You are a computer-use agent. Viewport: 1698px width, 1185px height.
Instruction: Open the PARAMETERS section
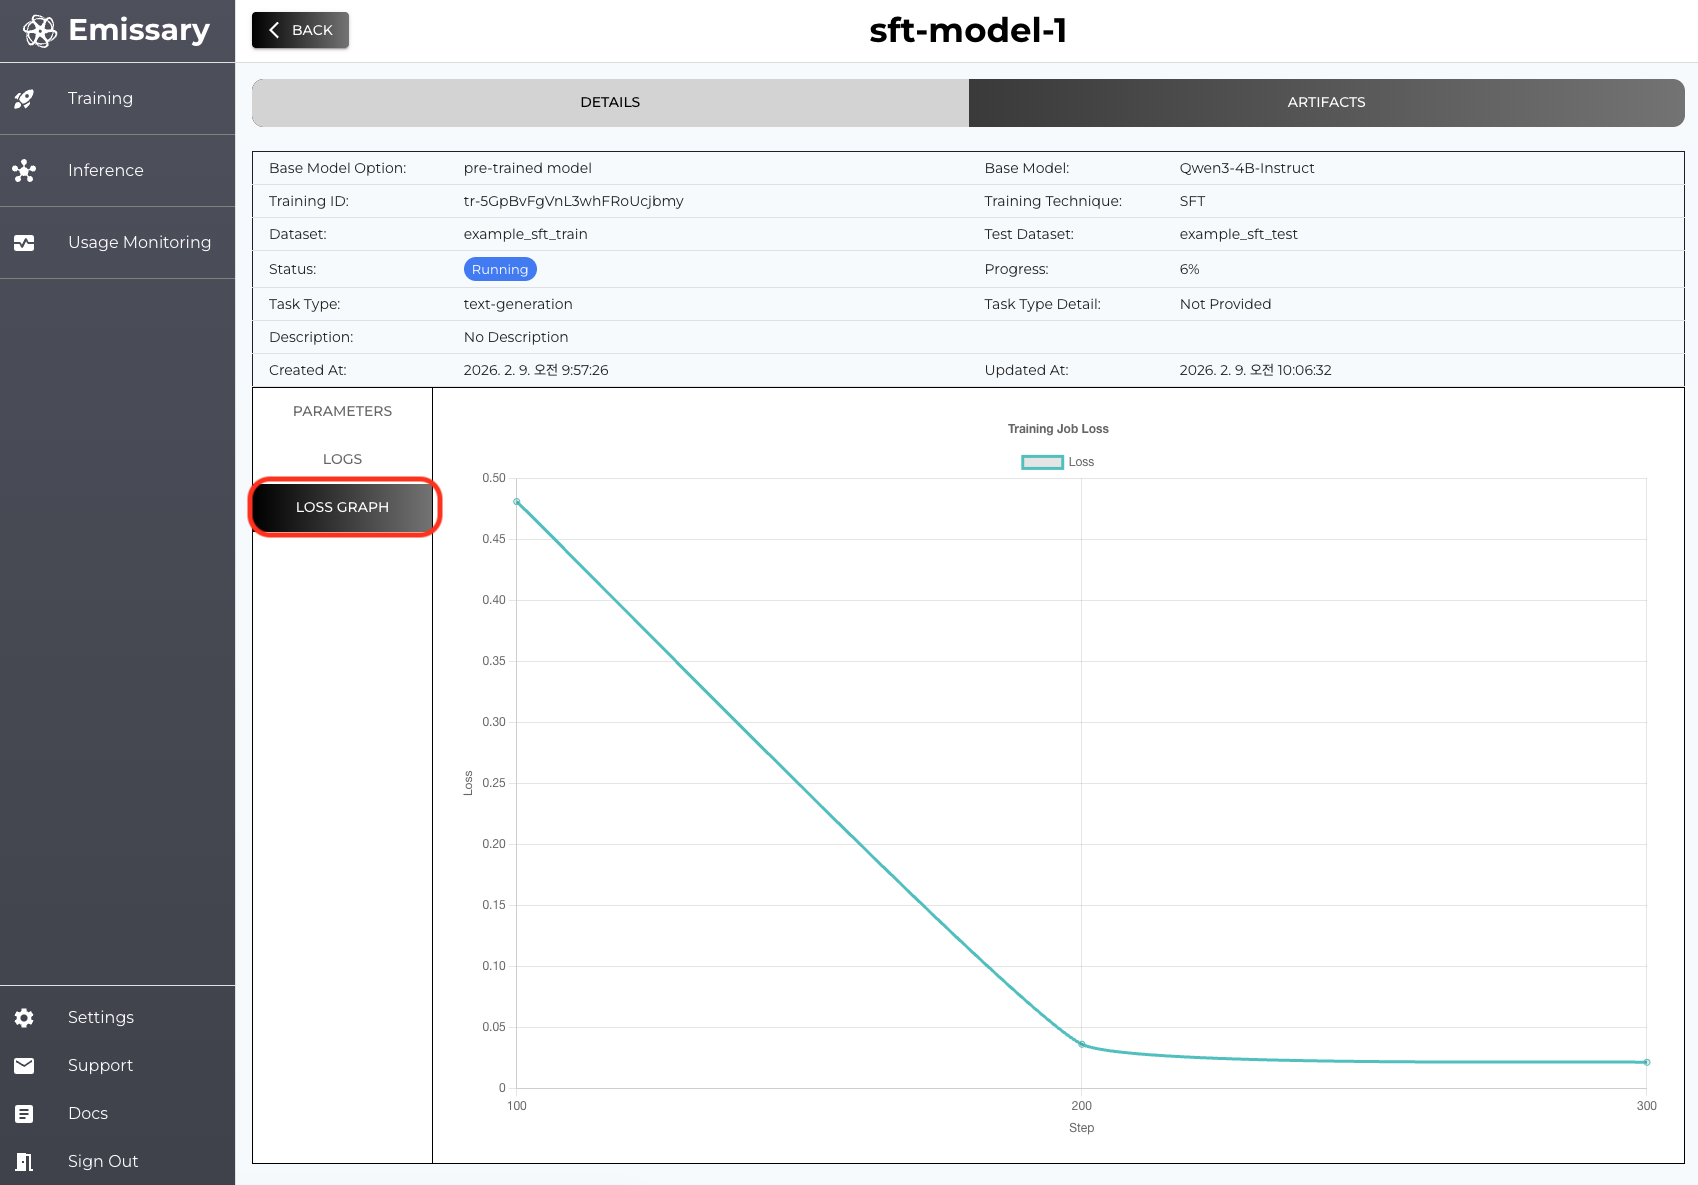[x=342, y=411]
